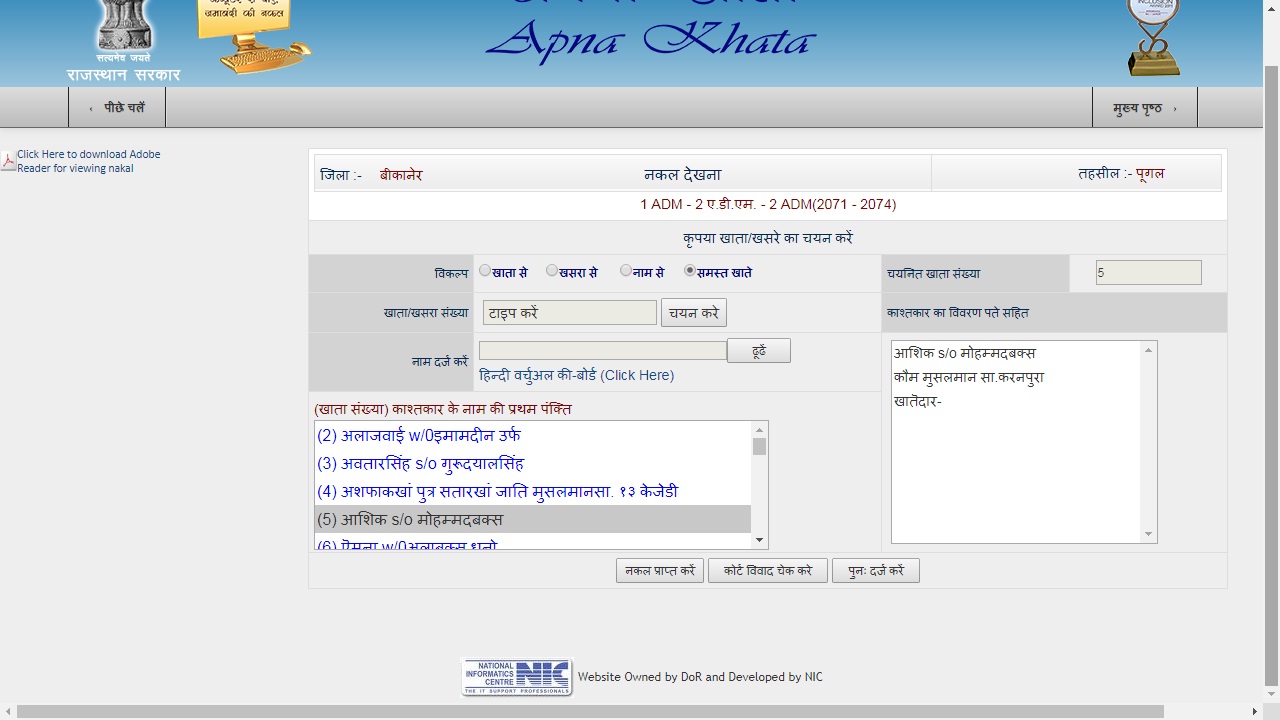This screenshot has width=1280, height=720.
Task: Click the award trophy icon in header
Action: [1153, 38]
